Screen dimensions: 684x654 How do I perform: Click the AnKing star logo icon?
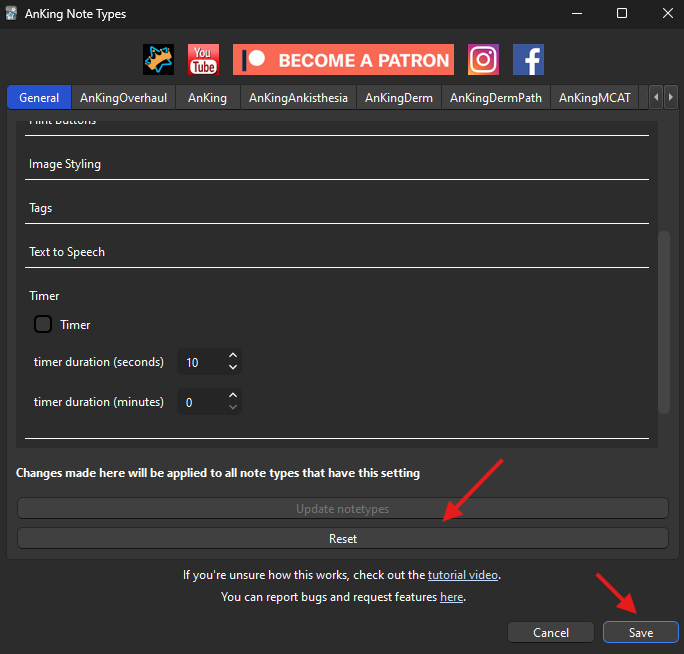[158, 60]
